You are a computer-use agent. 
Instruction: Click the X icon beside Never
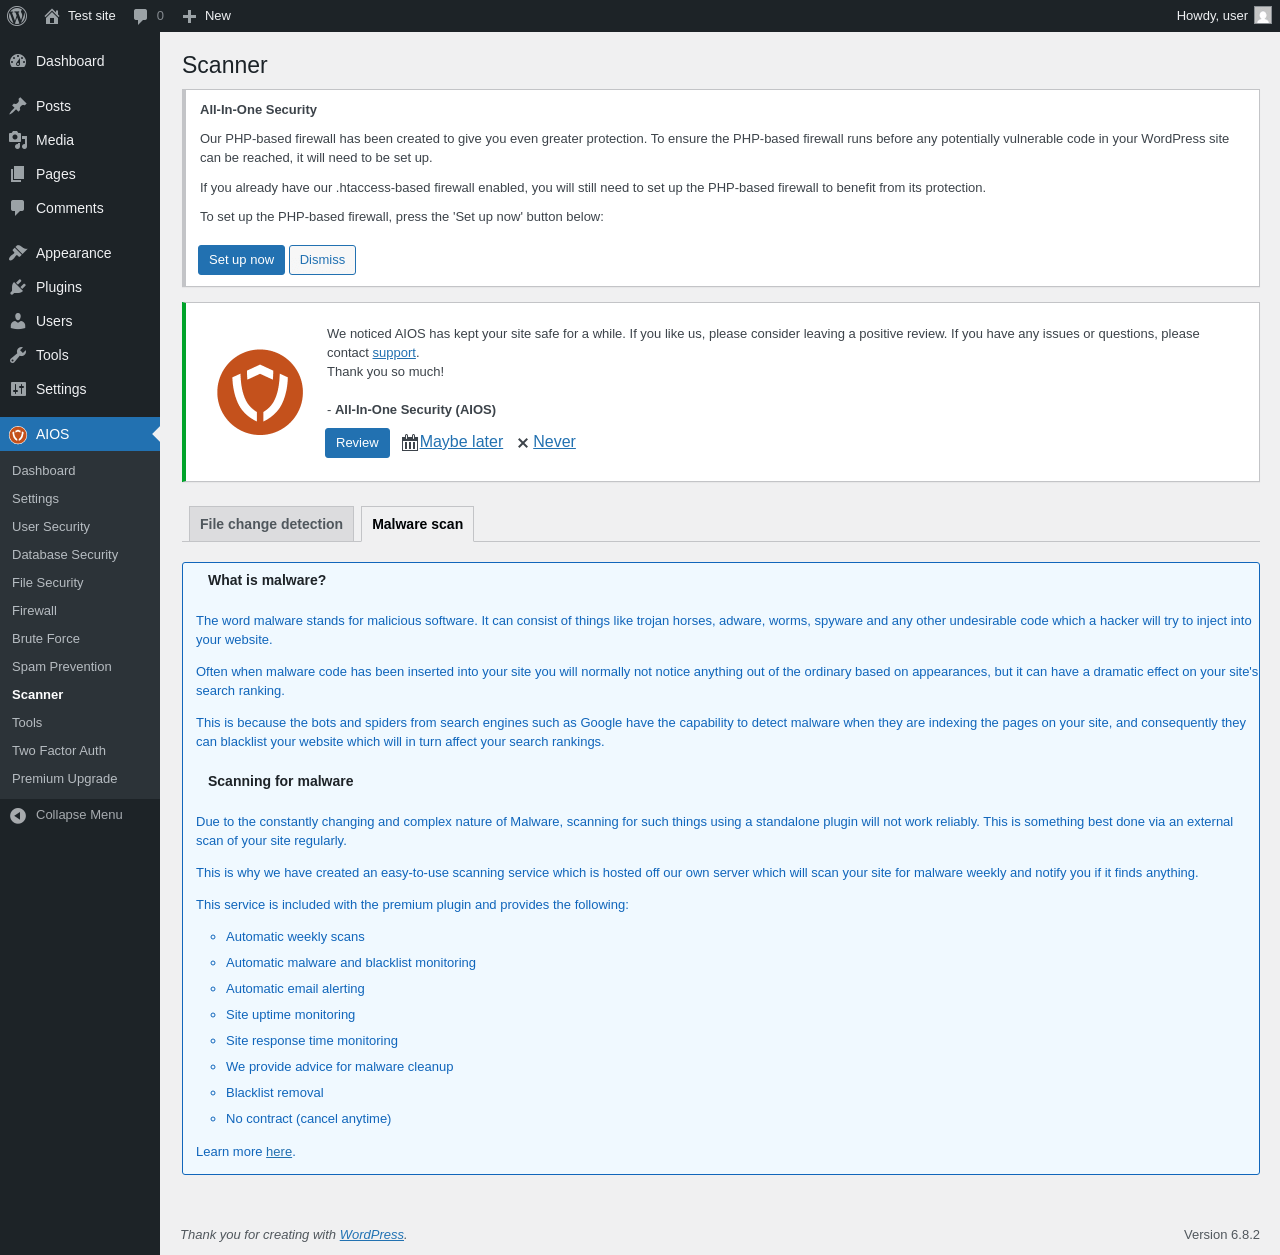pyautogui.click(x=523, y=443)
